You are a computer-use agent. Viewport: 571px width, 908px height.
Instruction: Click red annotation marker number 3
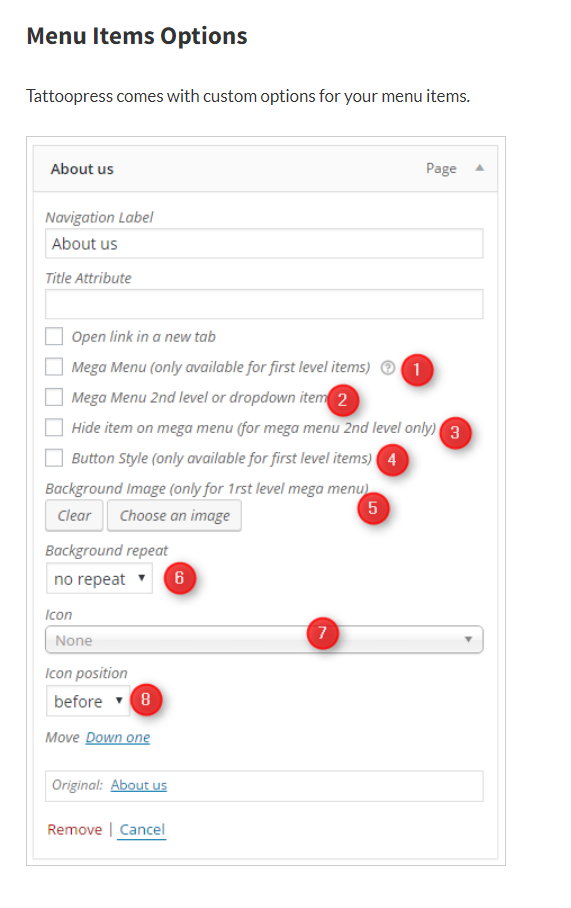click(x=455, y=433)
